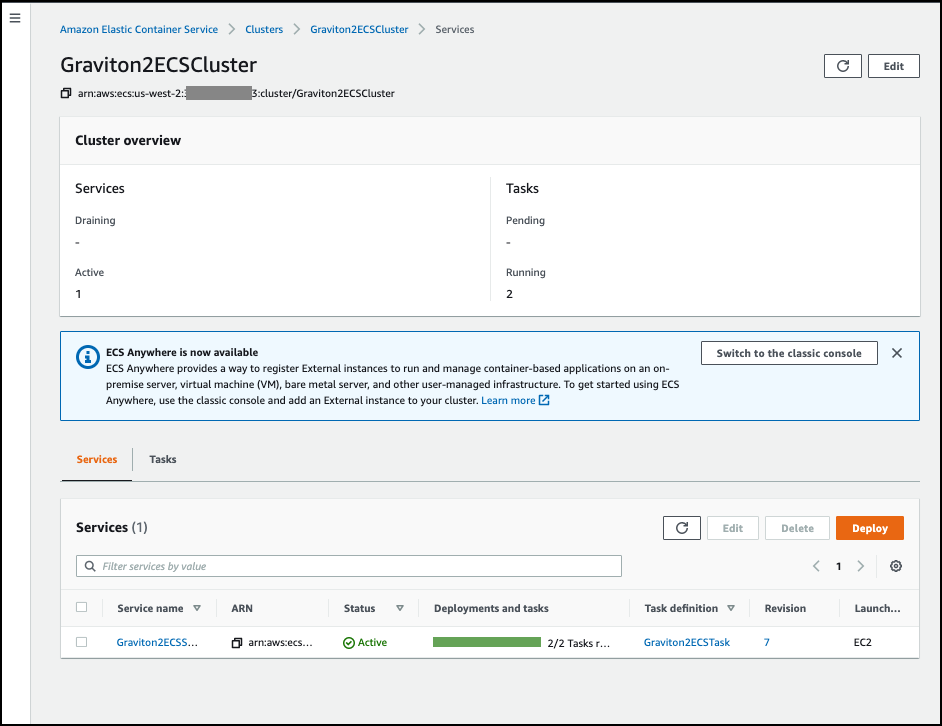Click the Deploy button

pyautogui.click(x=869, y=528)
